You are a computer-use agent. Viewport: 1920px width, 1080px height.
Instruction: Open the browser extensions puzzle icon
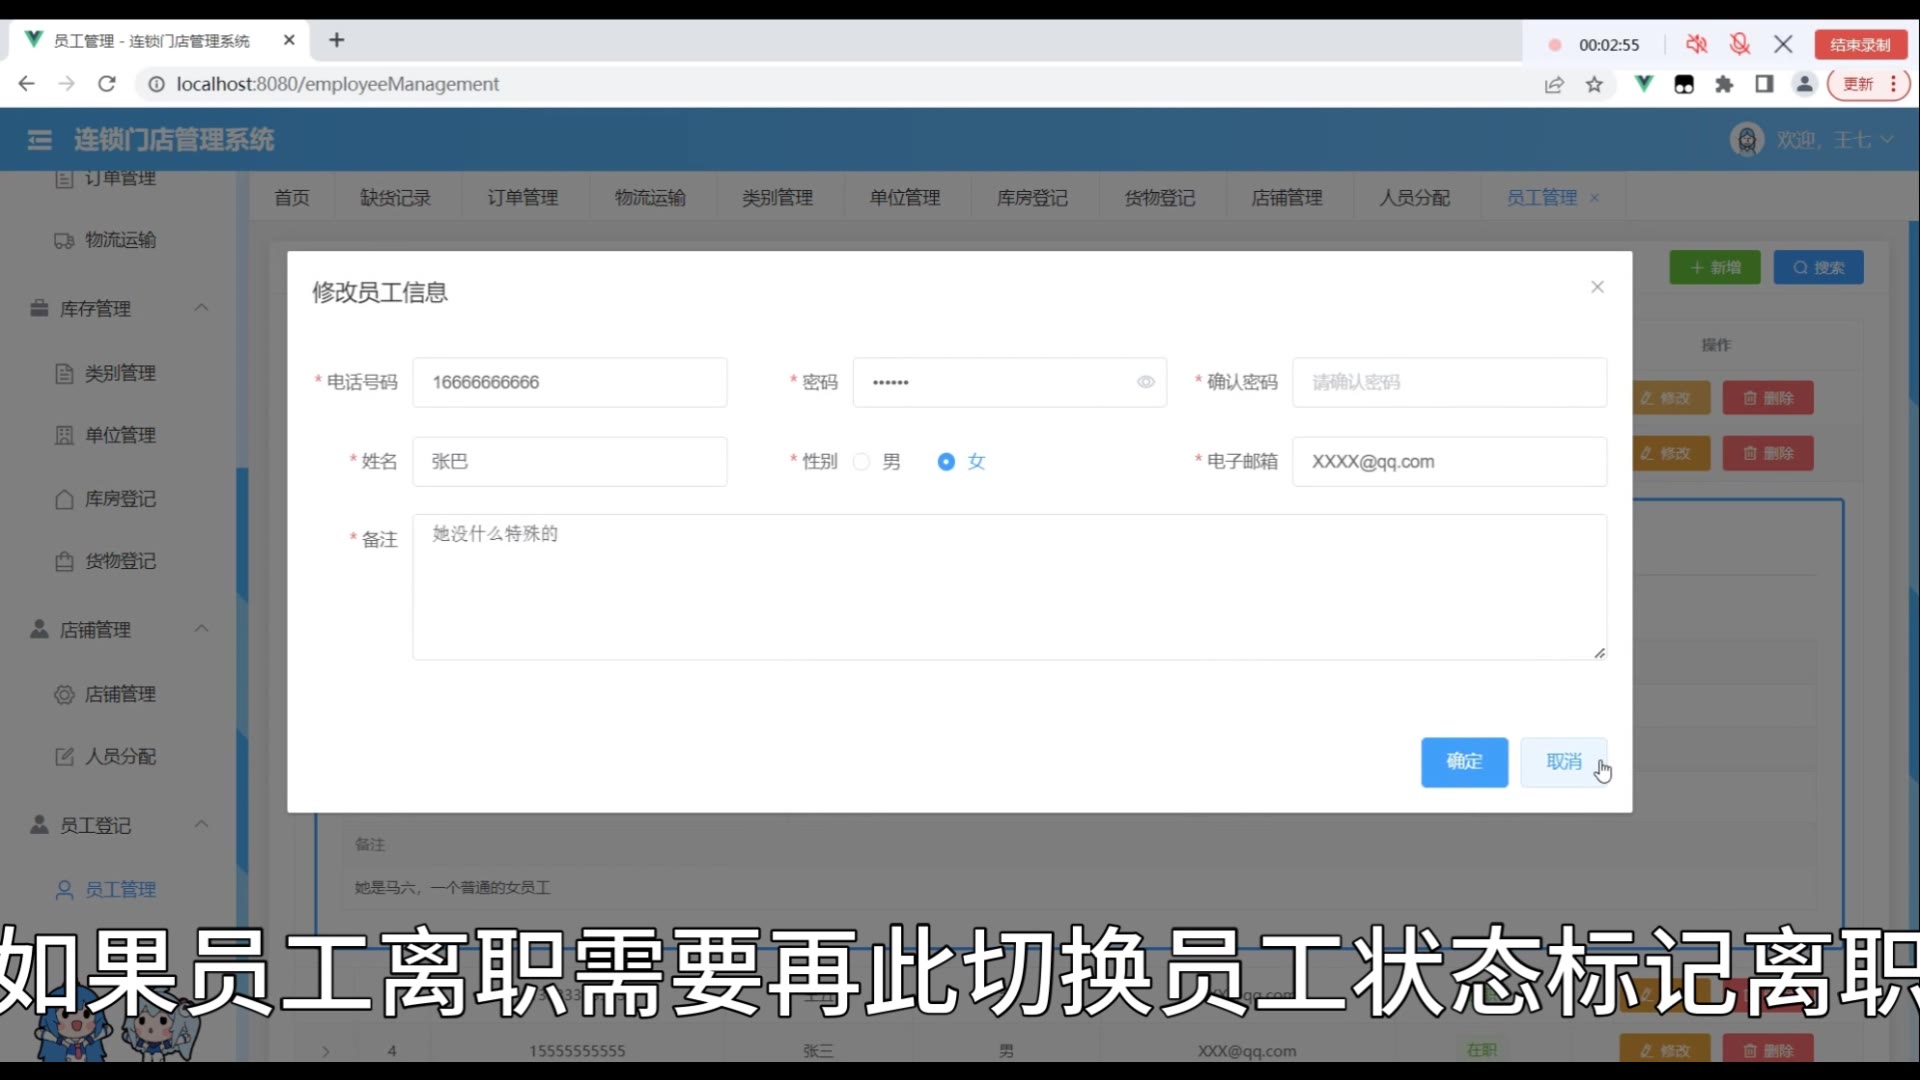tap(1724, 85)
